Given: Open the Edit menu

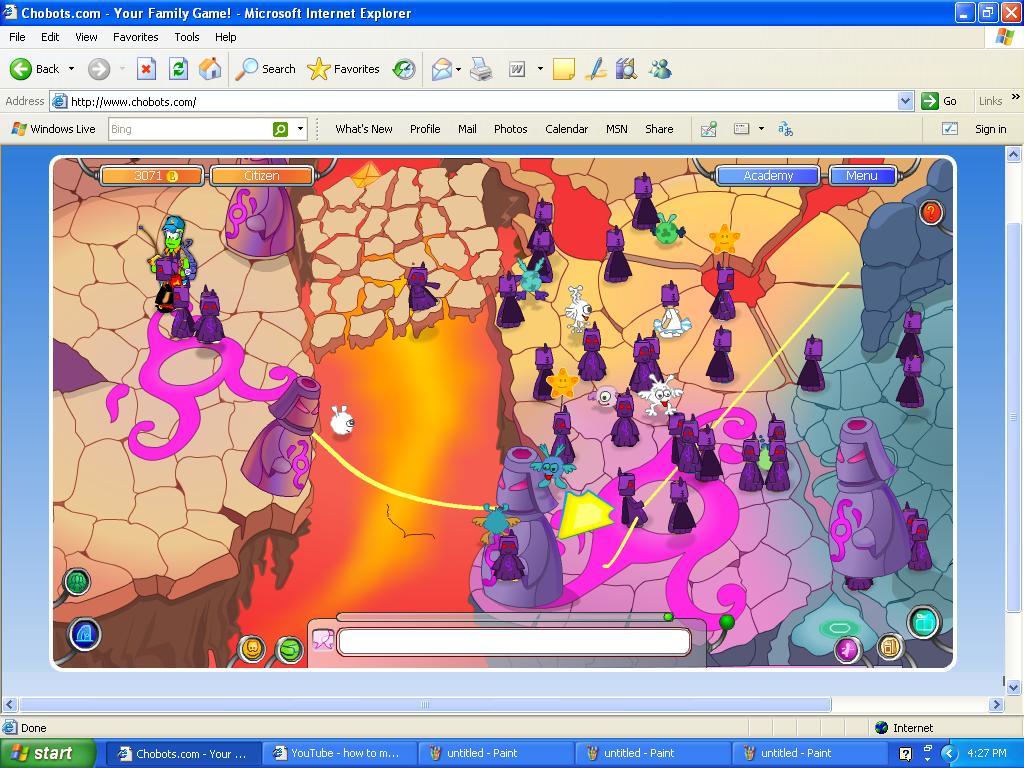Looking at the screenshot, I should click(x=50, y=37).
